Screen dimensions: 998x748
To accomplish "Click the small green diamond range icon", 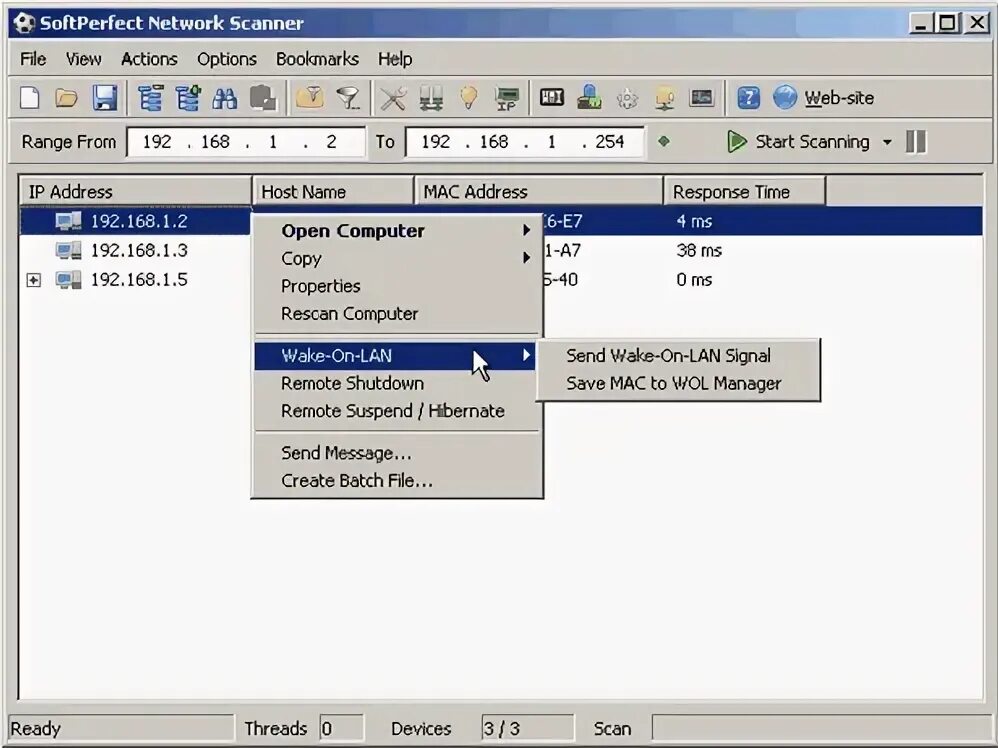I will tap(663, 141).
